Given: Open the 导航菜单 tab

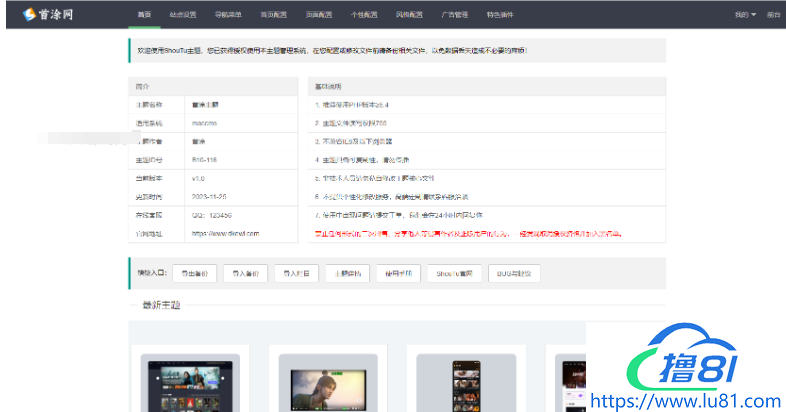Looking at the screenshot, I should pyautogui.click(x=229, y=15).
